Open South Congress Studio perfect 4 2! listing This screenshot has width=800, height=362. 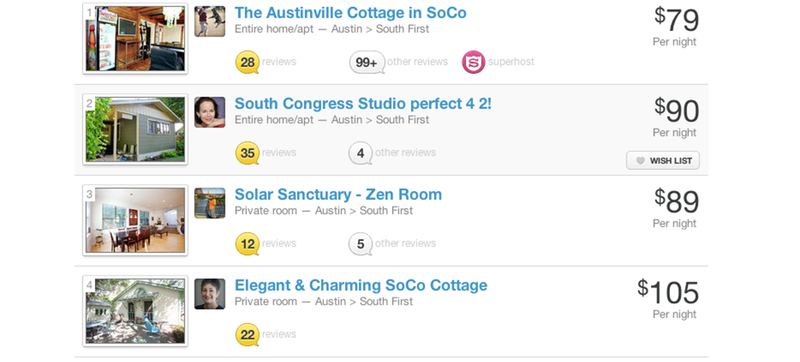[x=363, y=104]
